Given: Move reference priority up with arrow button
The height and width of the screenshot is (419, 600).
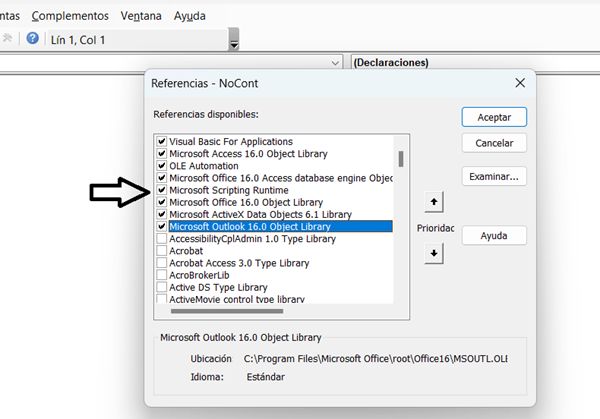Looking at the screenshot, I should click(x=434, y=202).
